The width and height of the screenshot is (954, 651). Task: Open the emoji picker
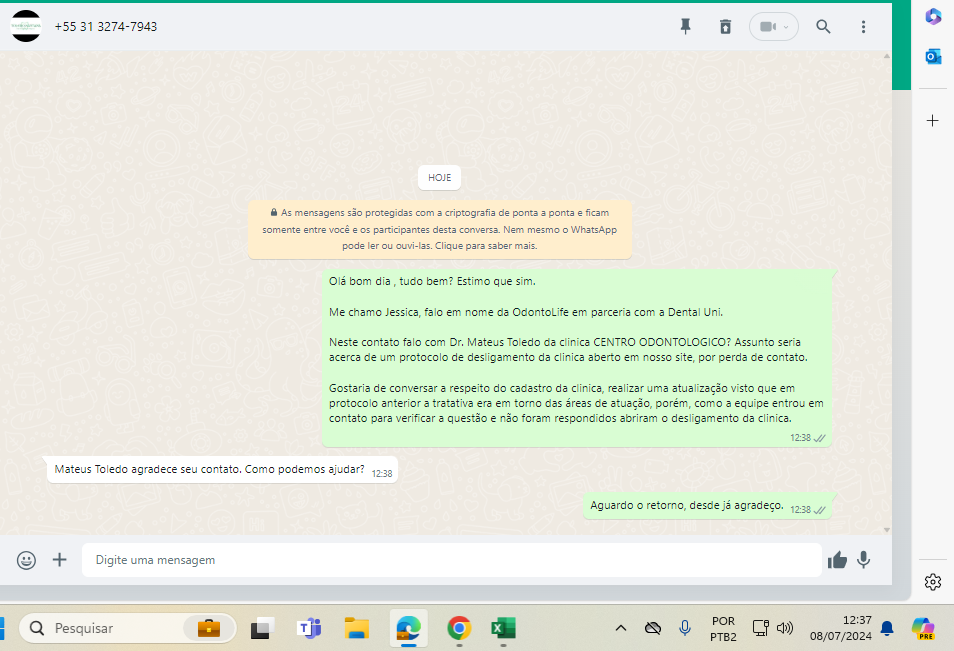pyautogui.click(x=26, y=560)
